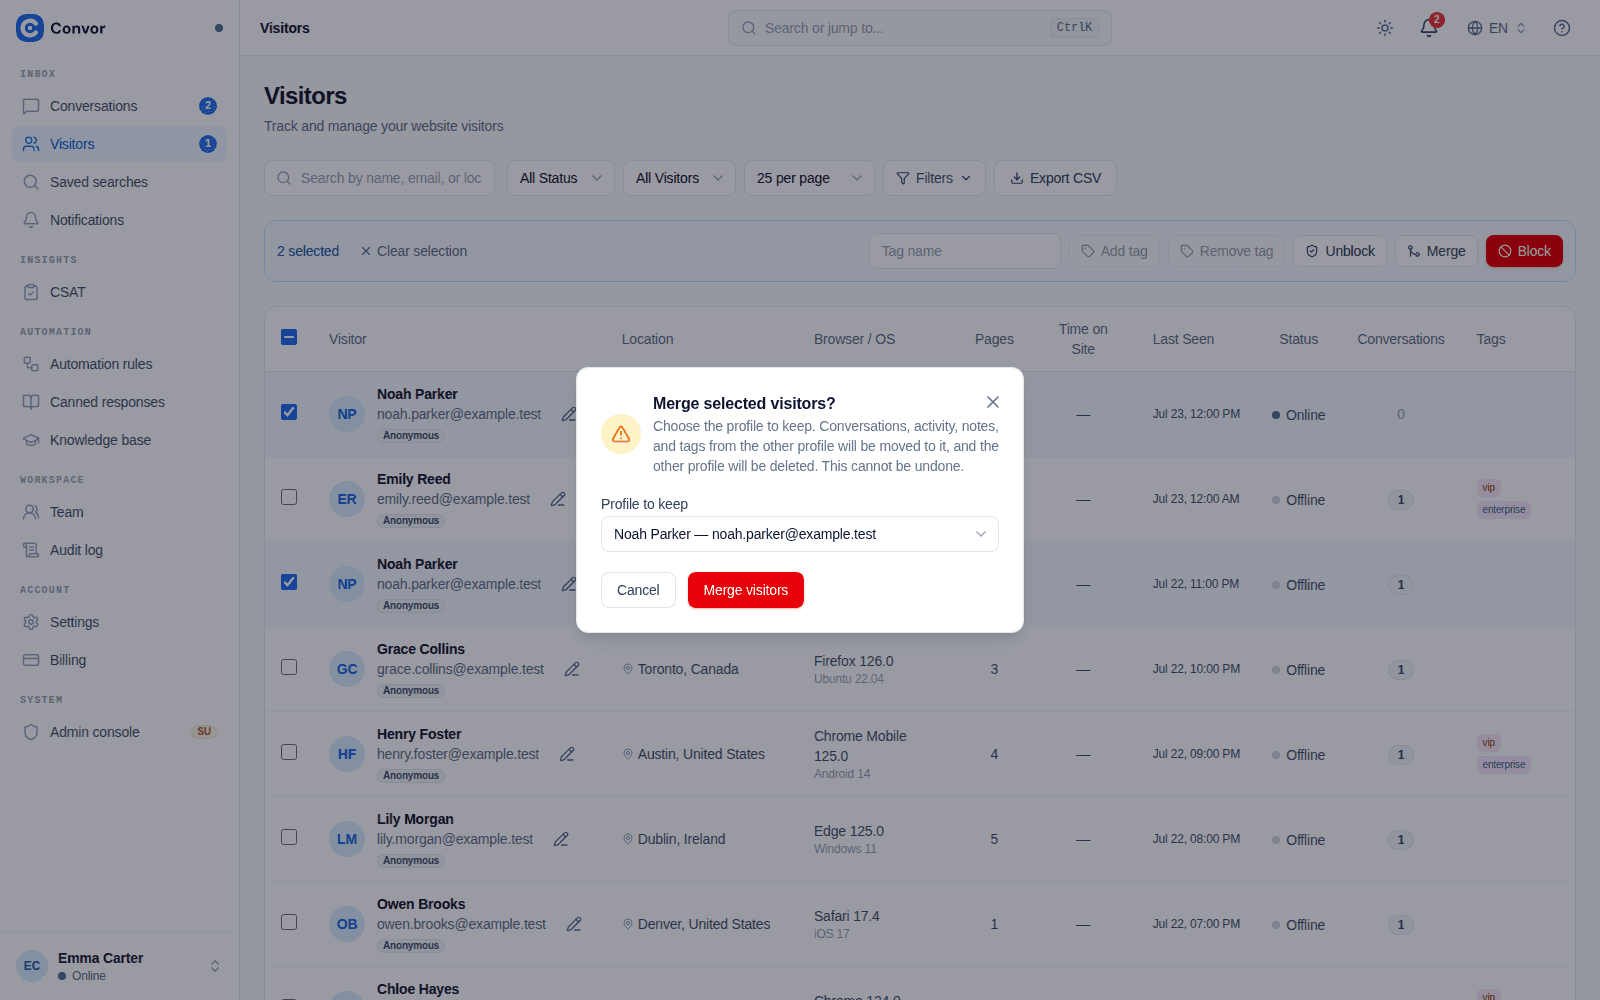1600x1000 pixels.
Task: Click the Merge button in selection bar
Action: pyautogui.click(x=1436, y=251)
